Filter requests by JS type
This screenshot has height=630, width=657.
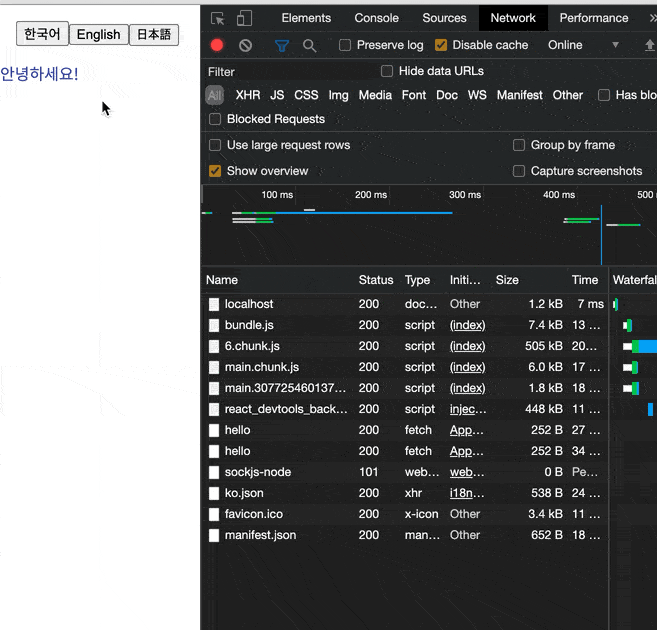click(277, 95)
